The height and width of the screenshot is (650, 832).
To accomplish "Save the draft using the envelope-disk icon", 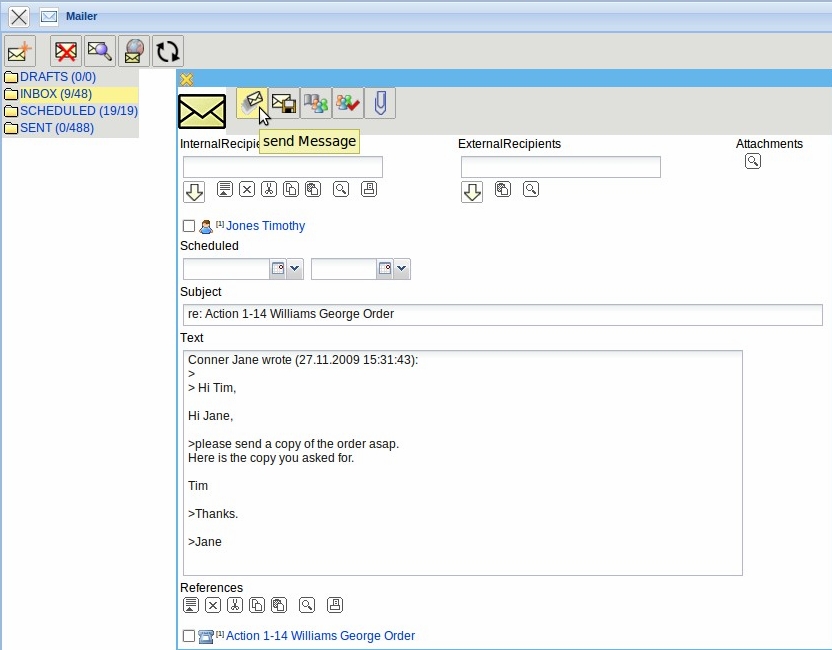I will pyautogui.click(x=283, y=101).
